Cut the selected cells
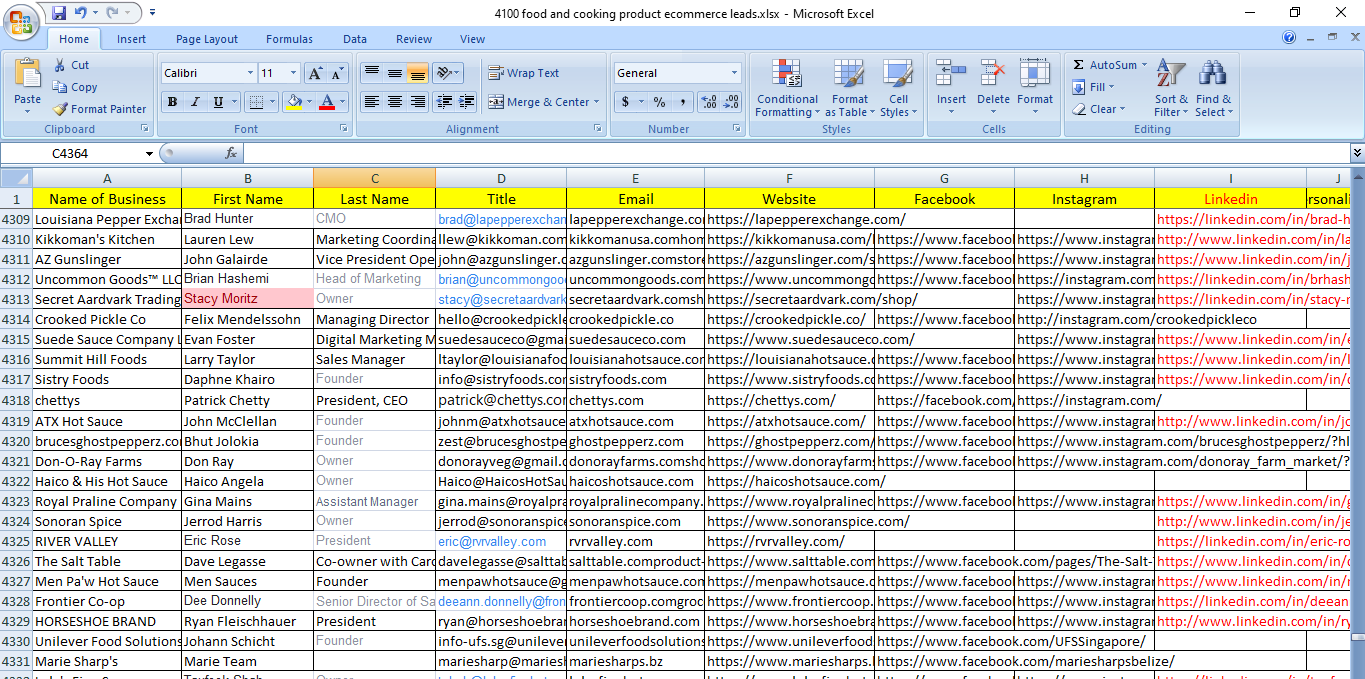 tap(72, 65)
